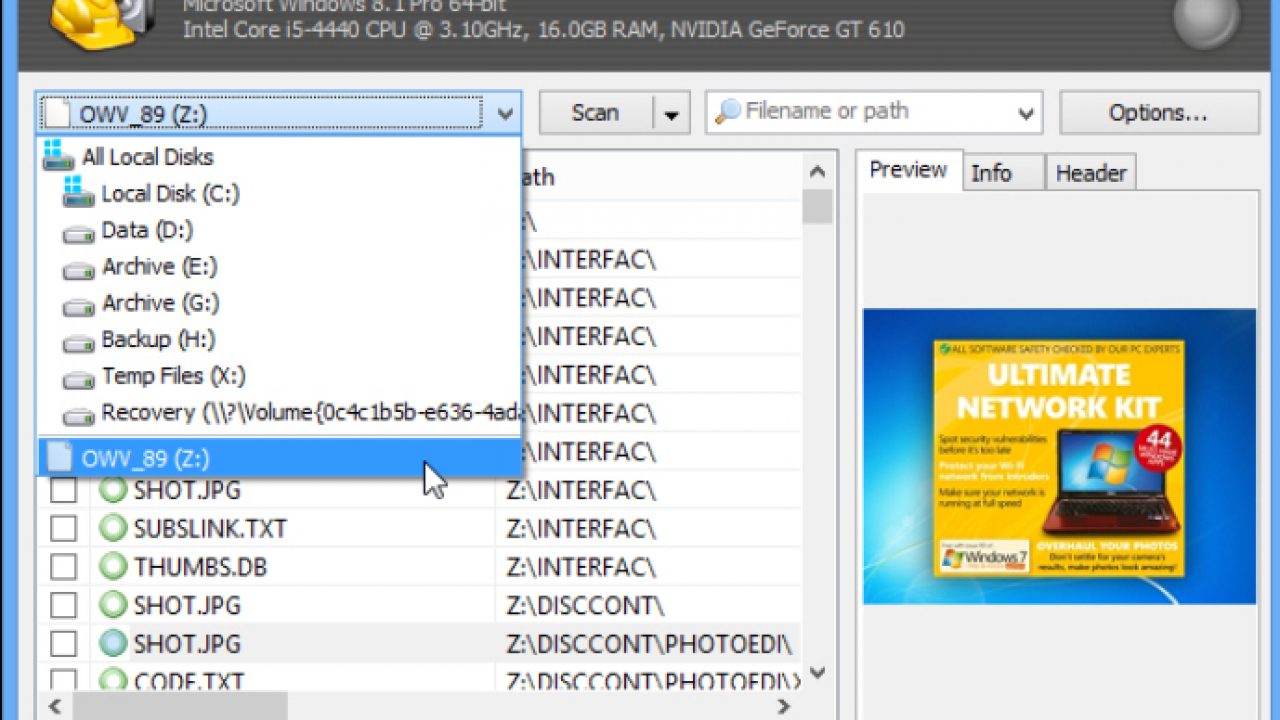
Task: Tick the checkbox for SHOT.JPG in Z:\INTERFAC\
Action: tap(63, 490)
